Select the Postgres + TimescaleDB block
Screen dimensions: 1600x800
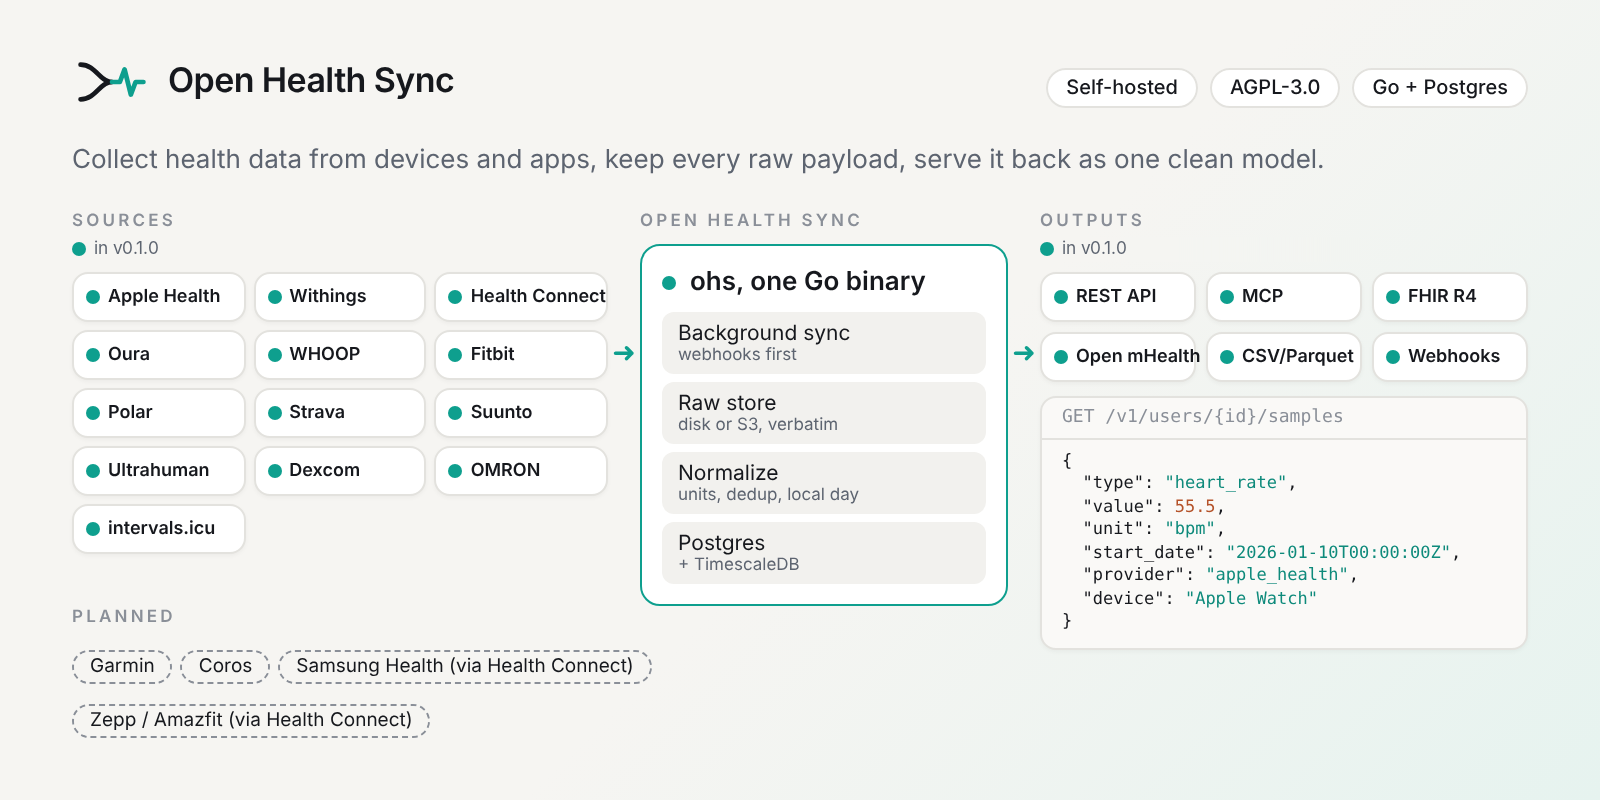(x=824, y=553)
